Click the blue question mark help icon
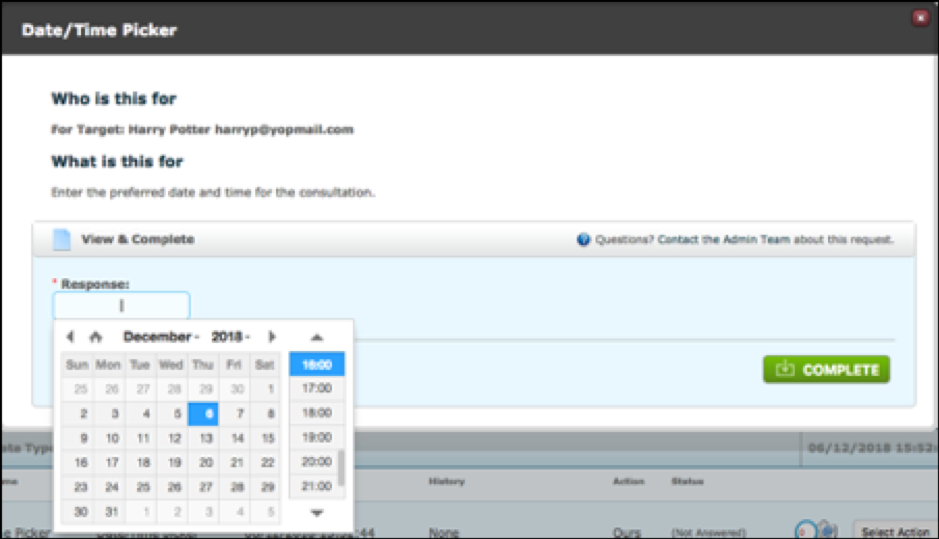The image size is (939, 539). click(583, 240)
